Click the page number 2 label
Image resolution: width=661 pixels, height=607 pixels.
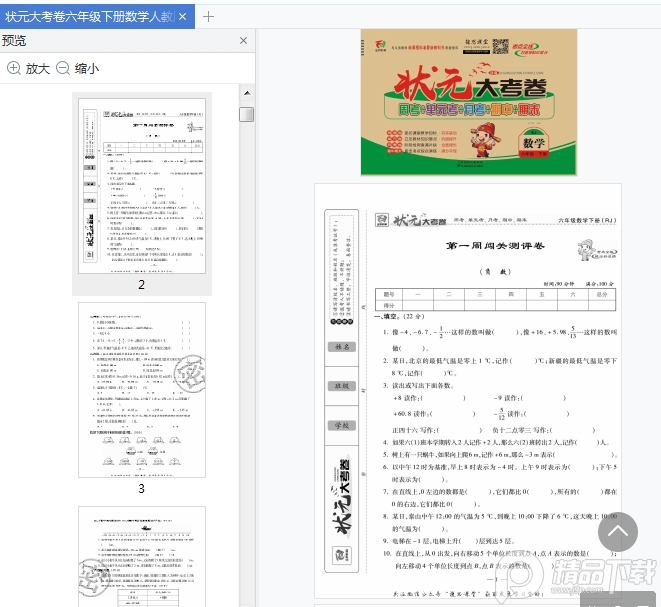point(142,285)
